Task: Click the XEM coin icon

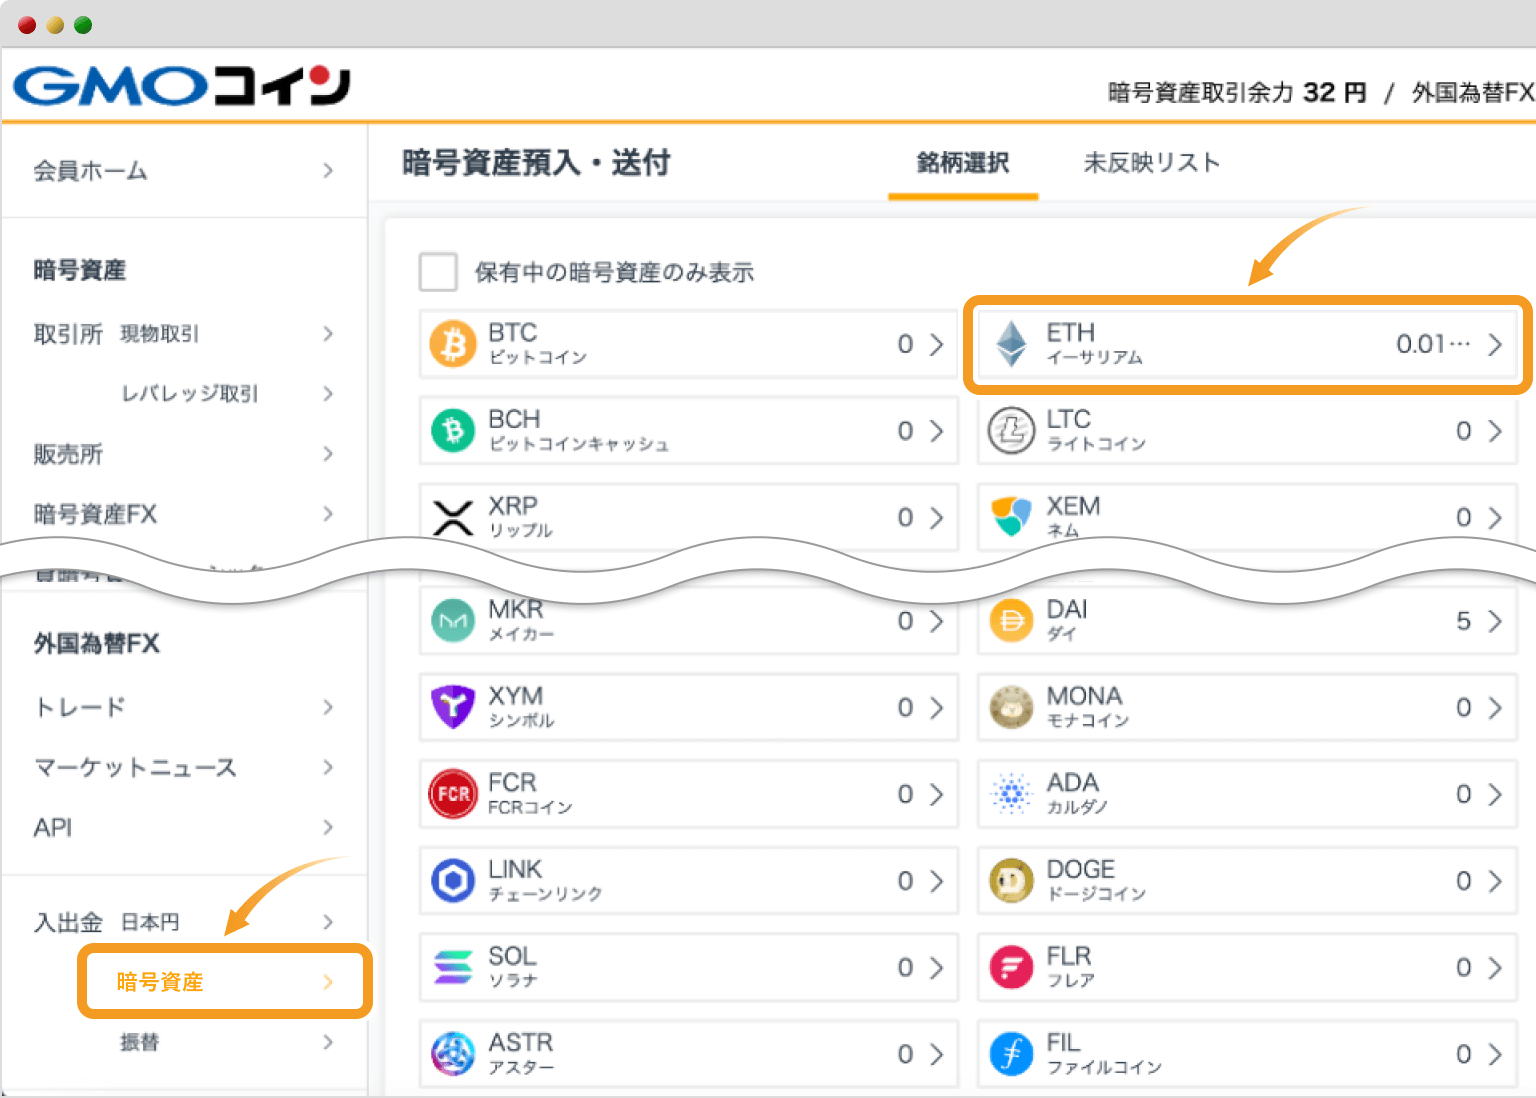Action: 1011,516
